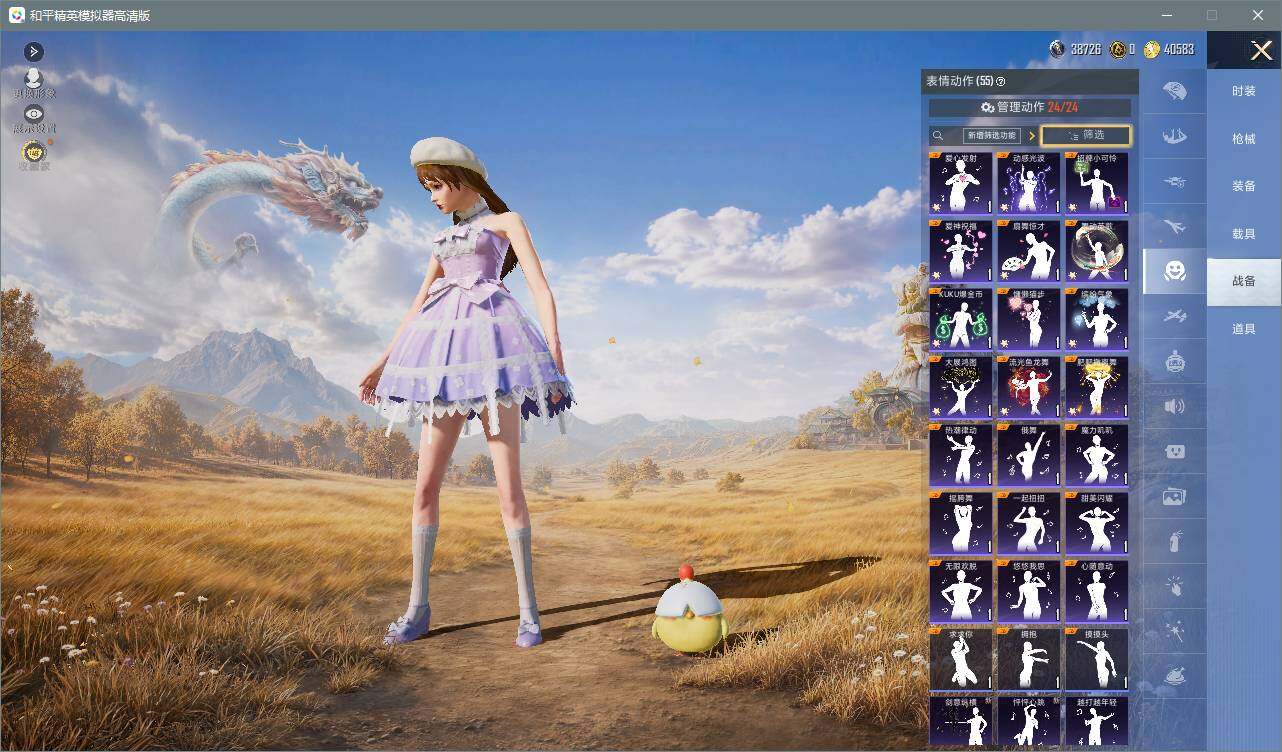Choose the 甜美闪耀 emote
Image resolution: width=1282 pixels, height=752 pixels.
coord(1097,523)
